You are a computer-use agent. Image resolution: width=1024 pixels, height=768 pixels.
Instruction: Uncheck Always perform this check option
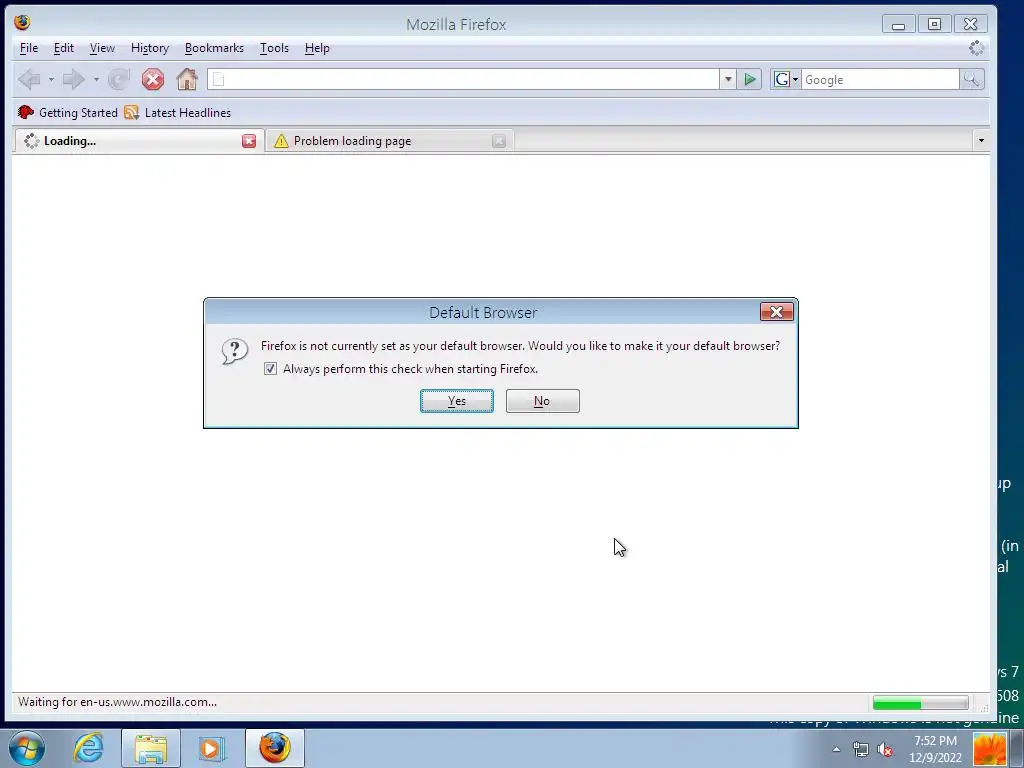(x=270, y=369)
